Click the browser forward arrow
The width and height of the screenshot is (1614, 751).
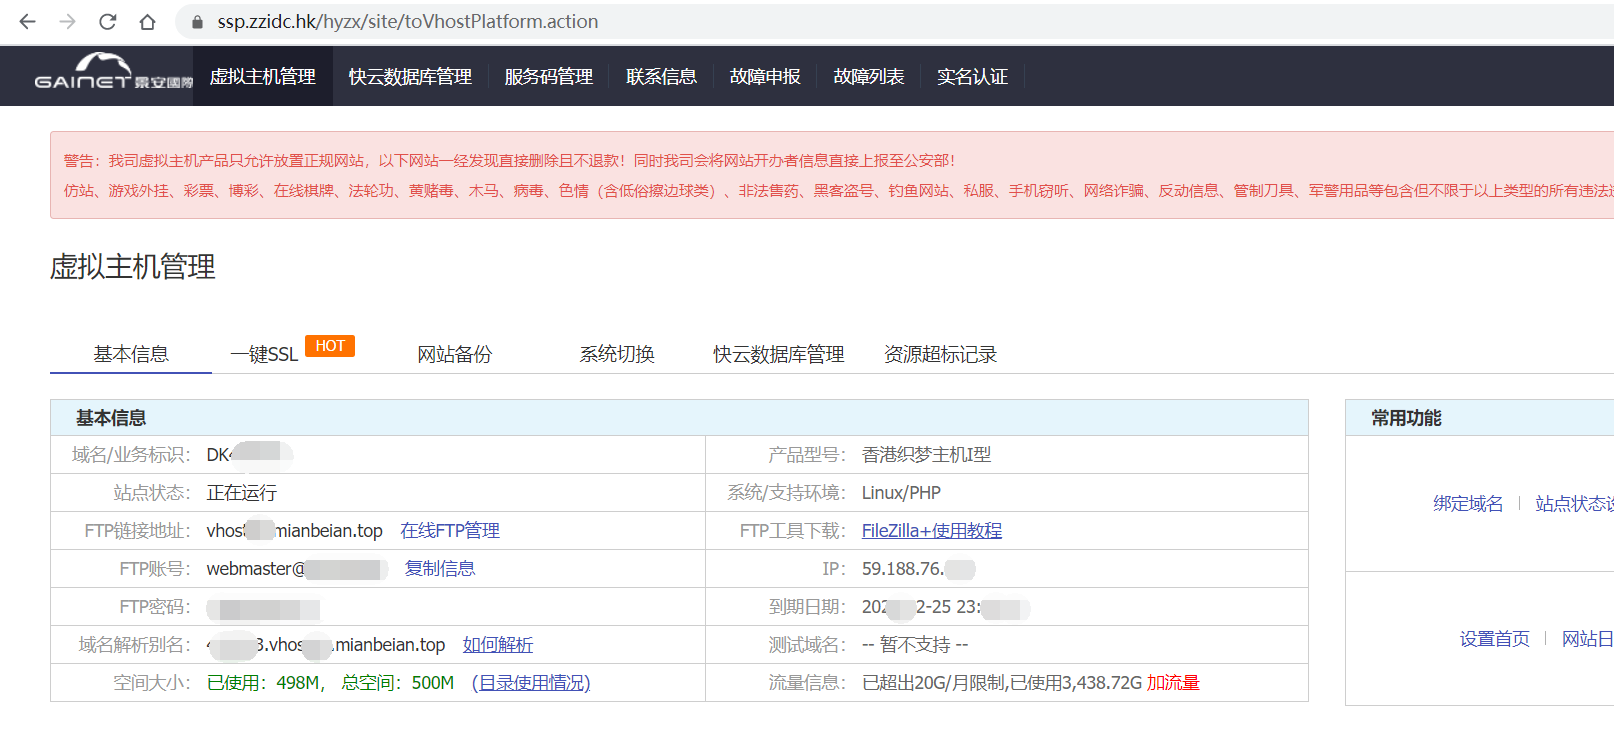click(67, 21)
